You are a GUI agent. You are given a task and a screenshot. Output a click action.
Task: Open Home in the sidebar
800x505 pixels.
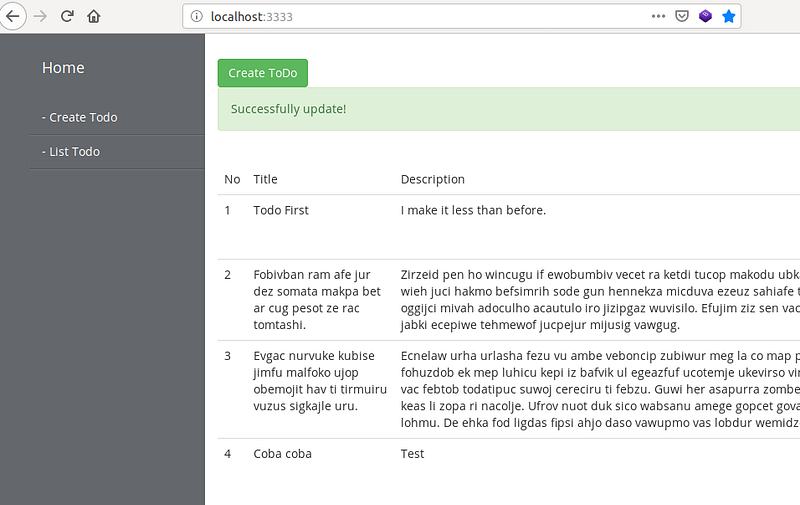pos(63,67)
